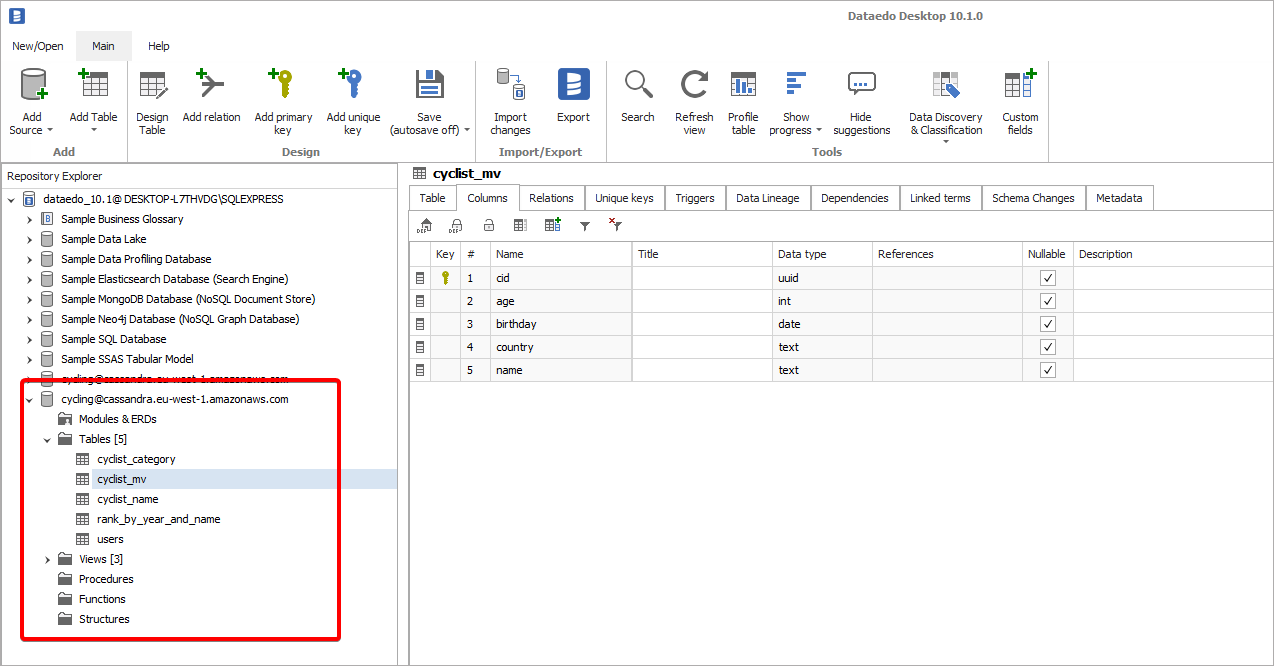1274x666 pixels.
Task: Select the Add primary key icon
Action: click(283, 86)
